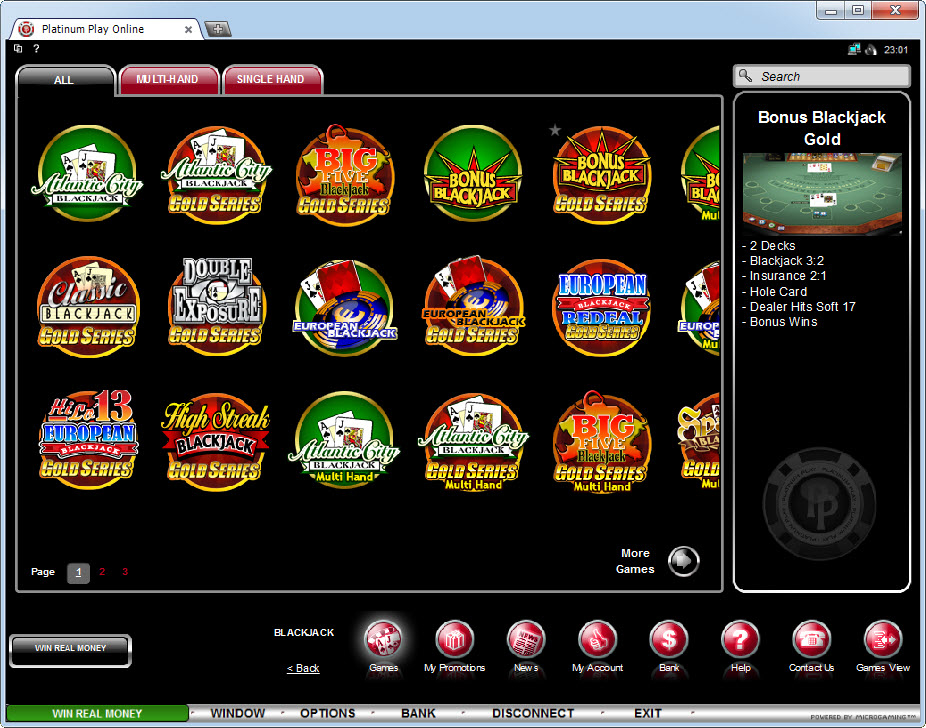
Task: Switch to Games View icon
Action: pos(883,640)
